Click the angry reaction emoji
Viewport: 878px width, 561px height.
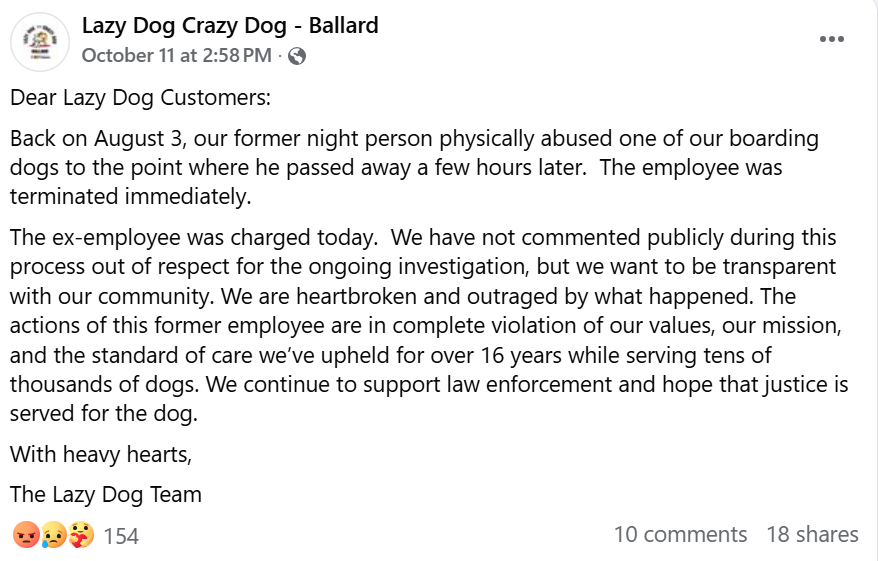[x=24, y=535]
